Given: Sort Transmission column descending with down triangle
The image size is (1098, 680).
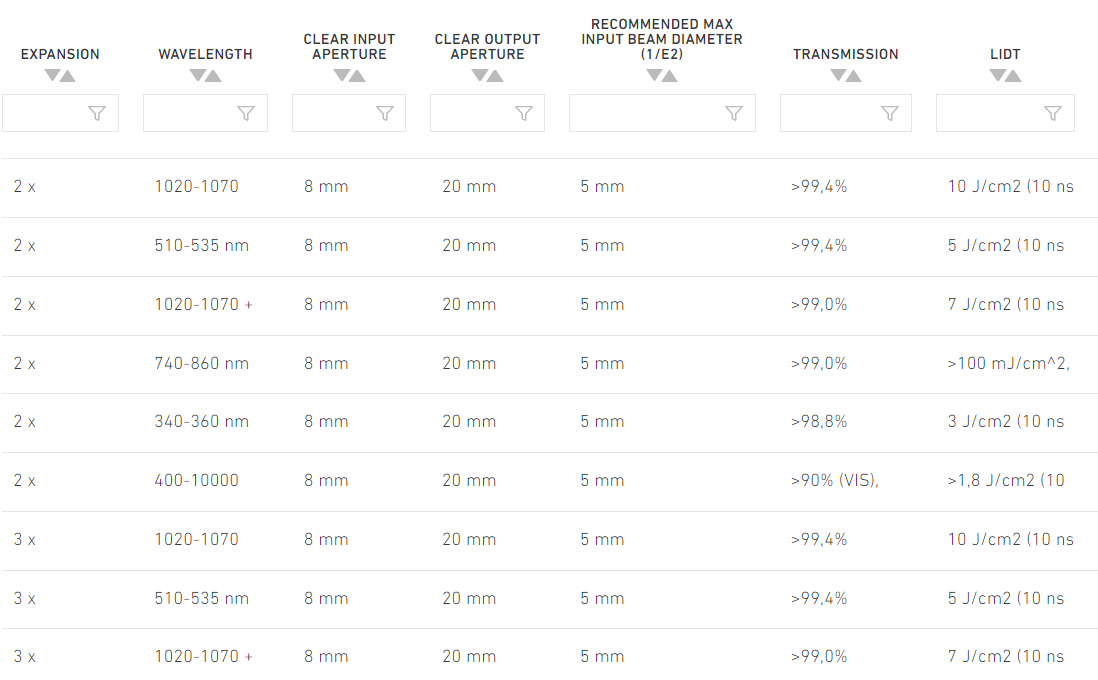Looking at the screenshot, I should pos(838,76).
